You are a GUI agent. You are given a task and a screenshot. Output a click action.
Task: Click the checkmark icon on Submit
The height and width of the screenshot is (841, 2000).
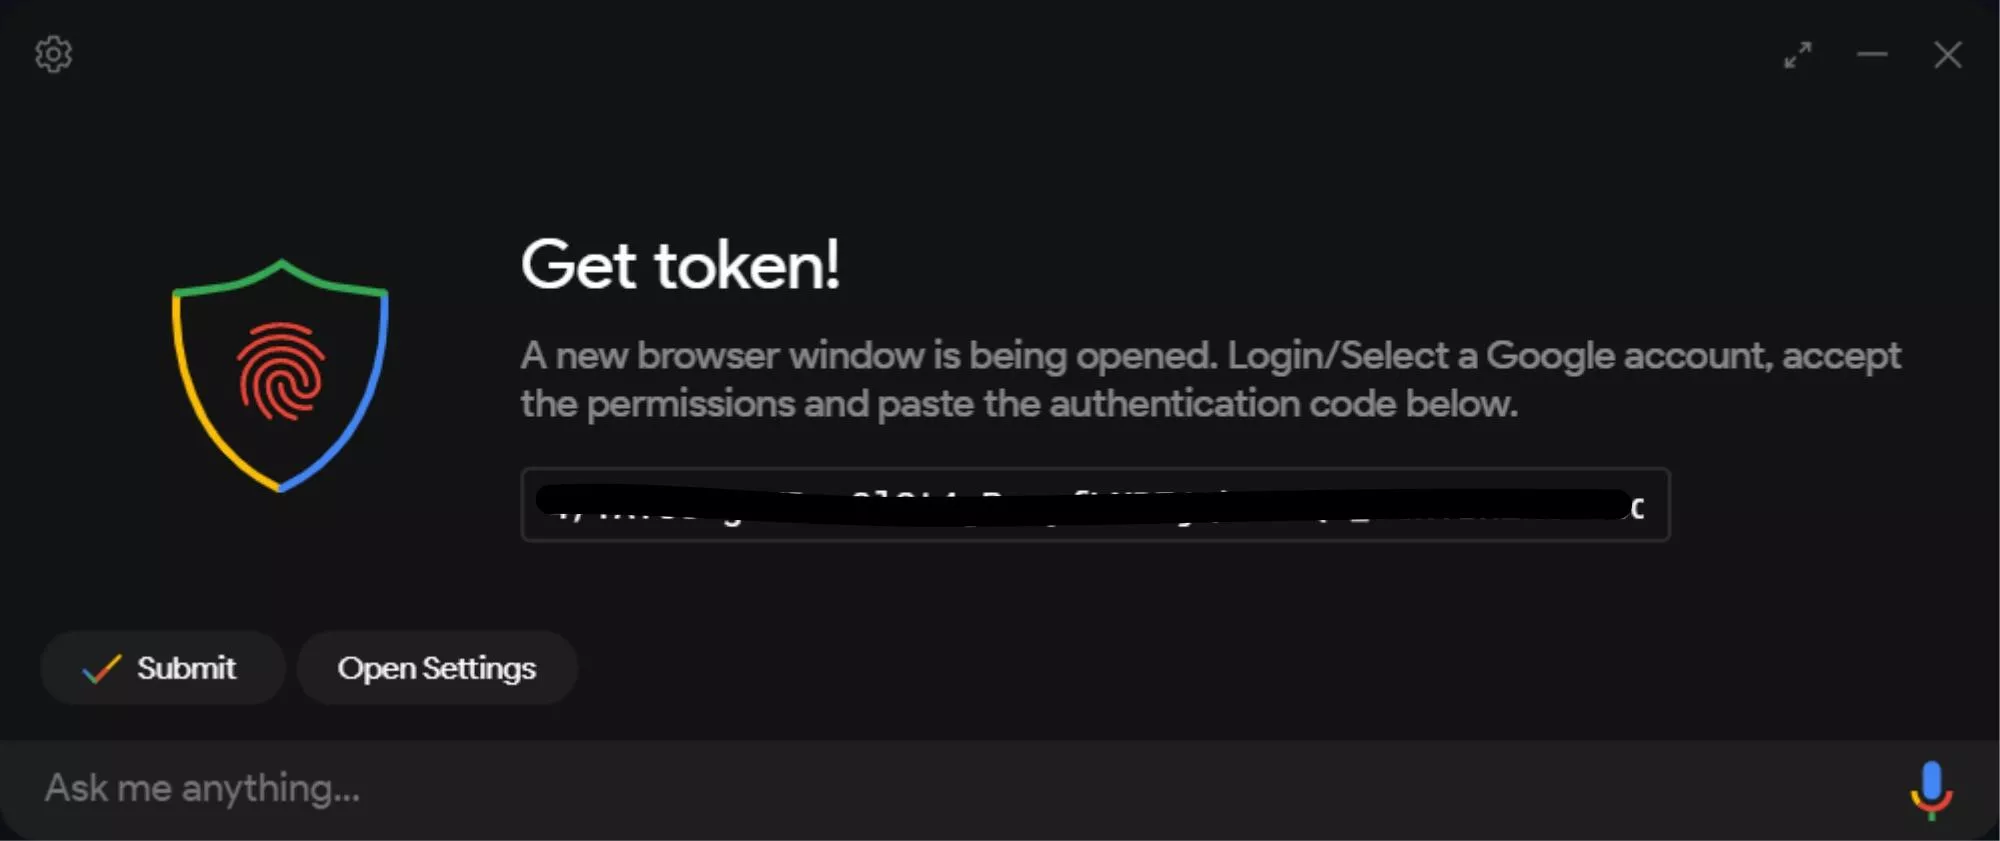[101, 668]
